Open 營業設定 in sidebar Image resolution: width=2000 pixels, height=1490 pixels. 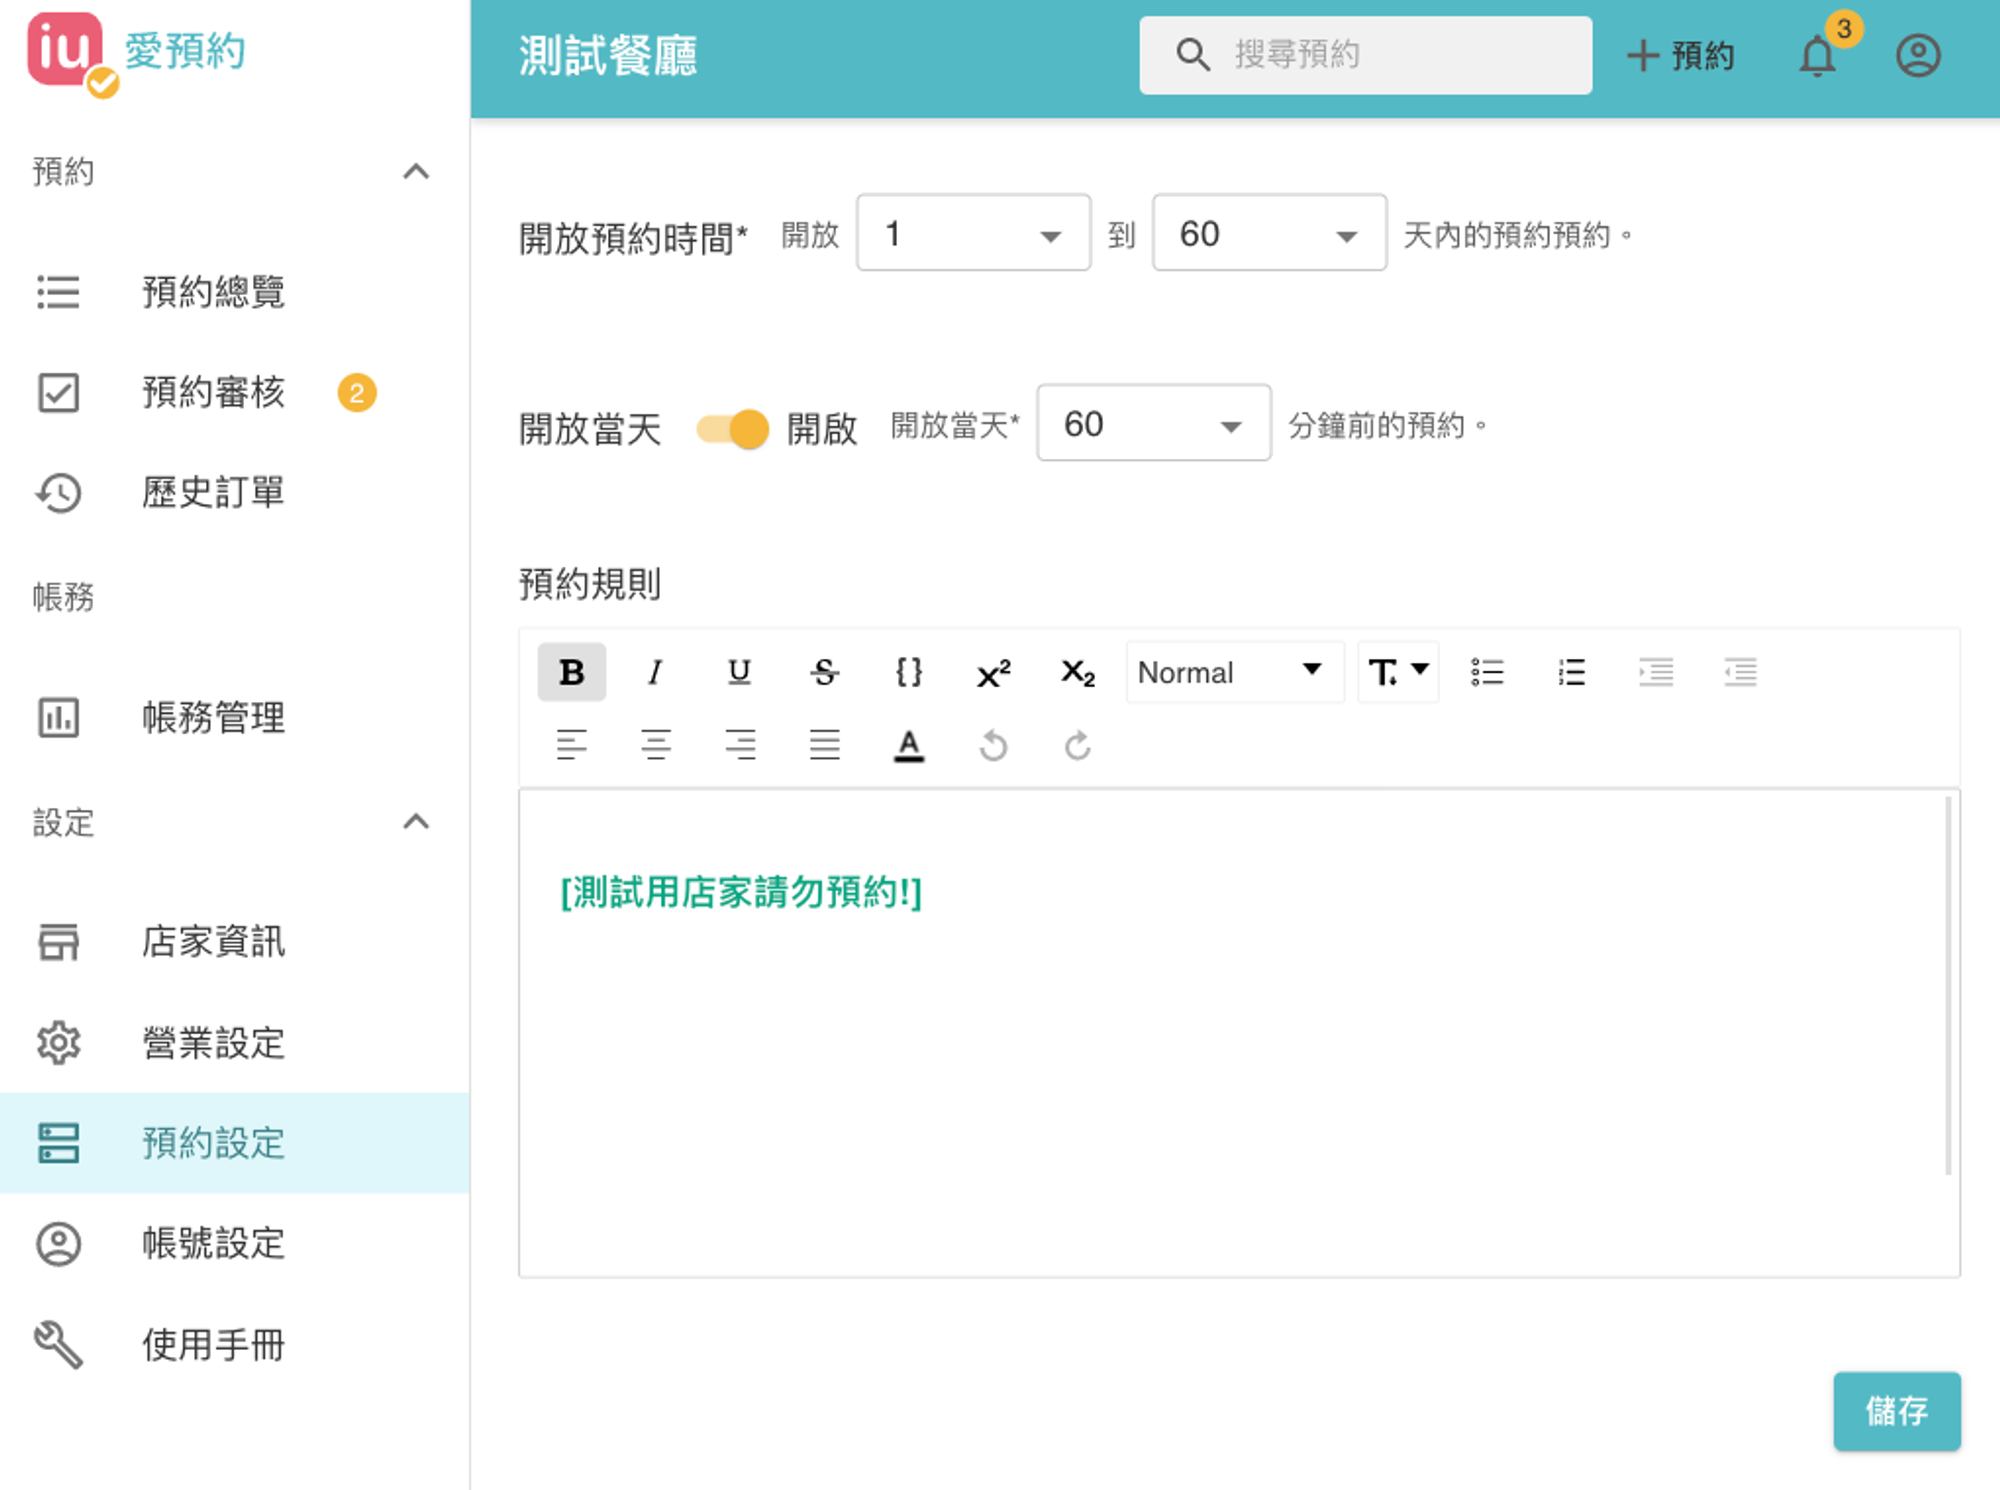[x=234, y=1042]
